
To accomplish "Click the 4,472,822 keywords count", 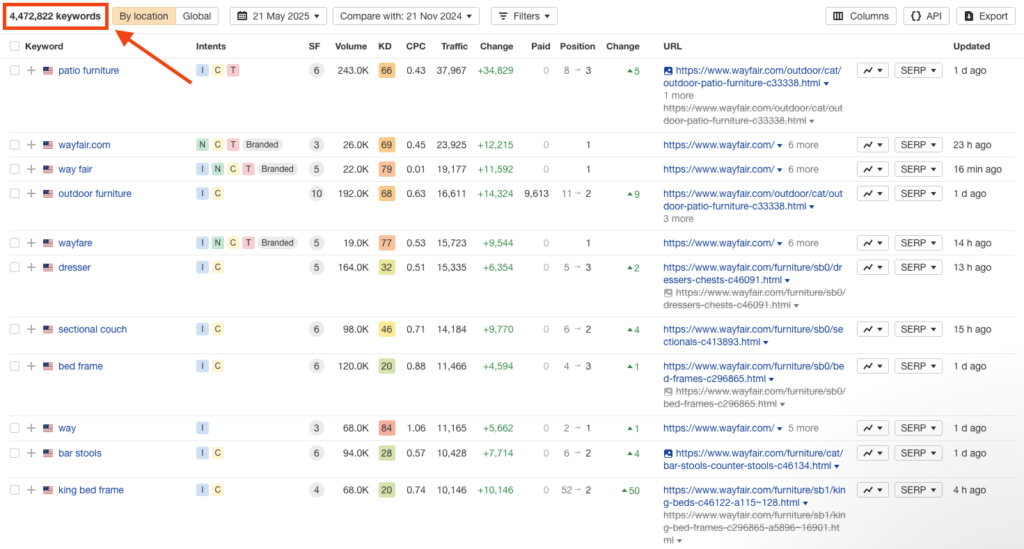I will point(55,16).
